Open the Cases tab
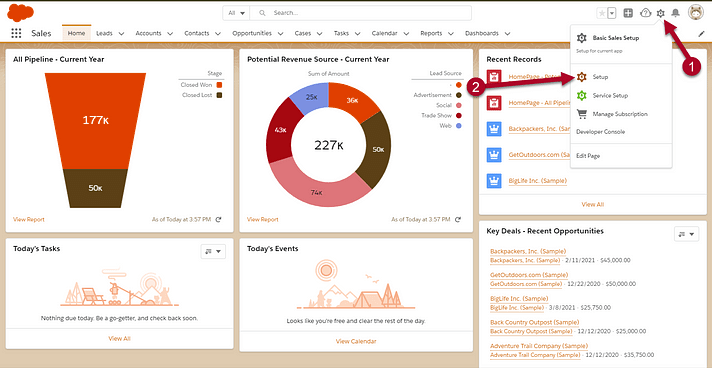The width and height of the screenshot is (712, 368). click(x=303, y=33)
